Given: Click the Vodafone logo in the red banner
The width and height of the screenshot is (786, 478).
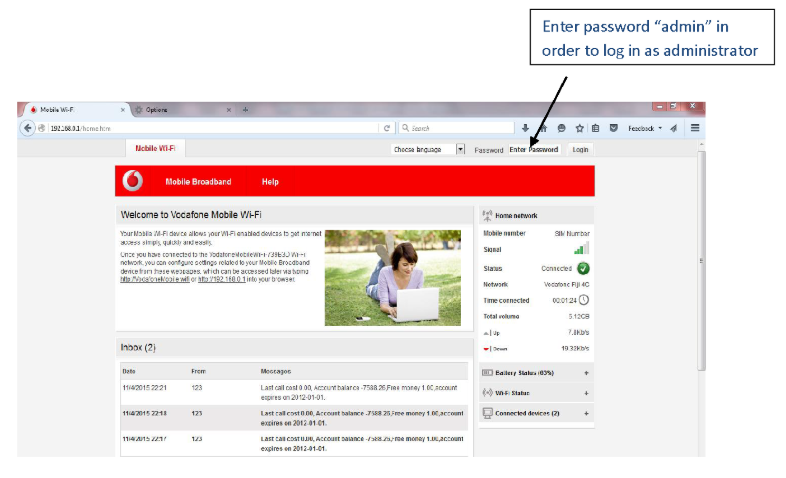Looking at the screenshot, I should pyautogui.click(x=133, y=181).
